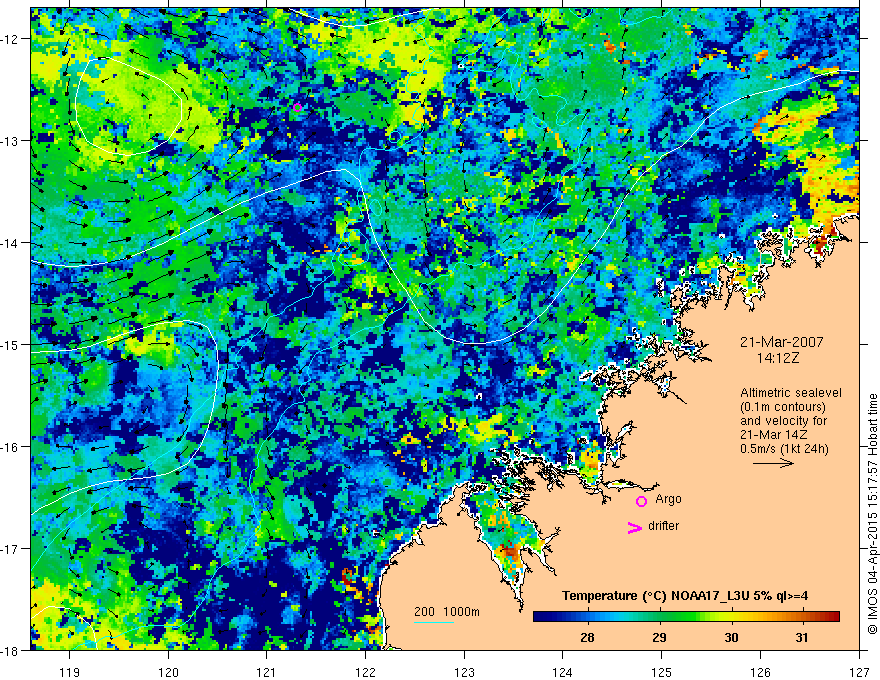The image size is (880, 680).
Task: Click the 'drifter' legend label
Action: click(663, 526)
